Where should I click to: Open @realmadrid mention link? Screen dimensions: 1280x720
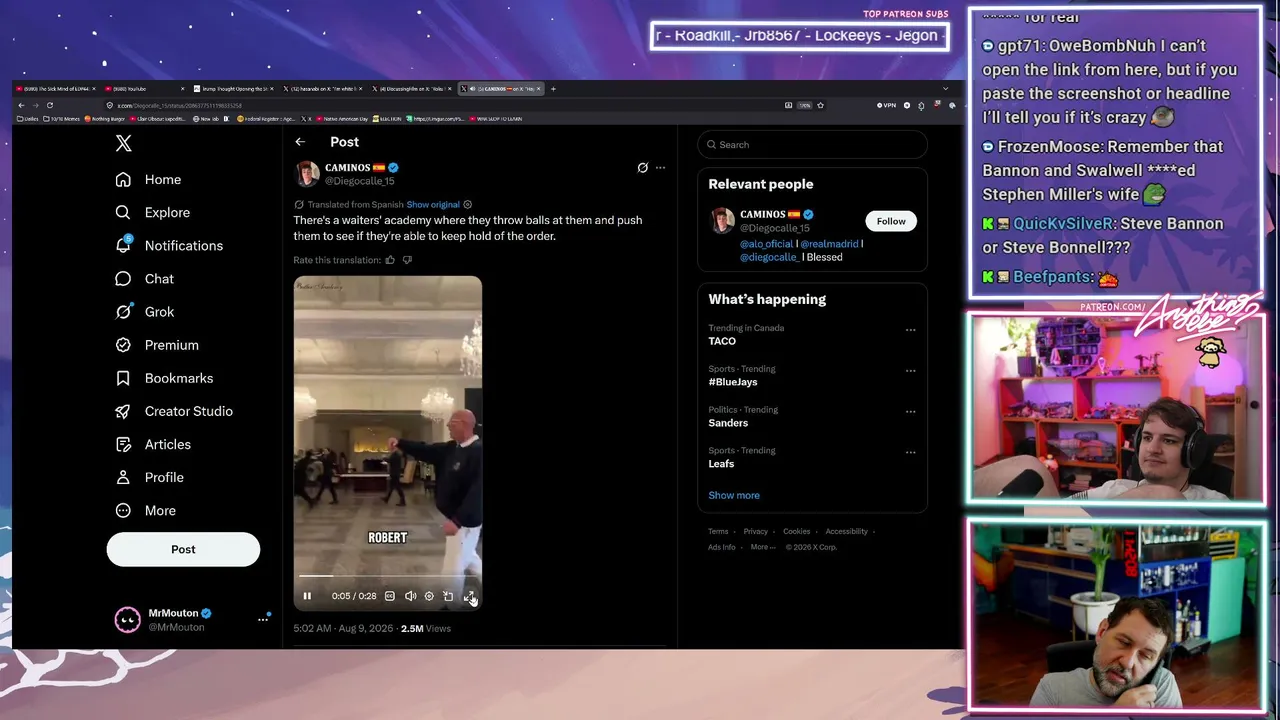coord(829,244)
